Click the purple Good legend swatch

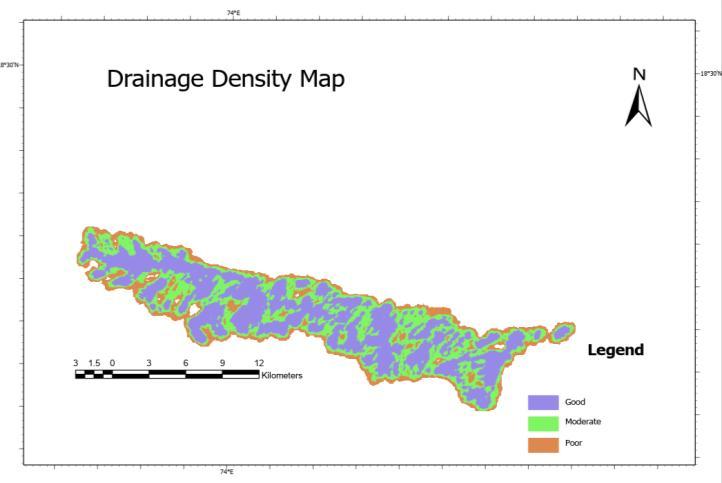(543, 402)
